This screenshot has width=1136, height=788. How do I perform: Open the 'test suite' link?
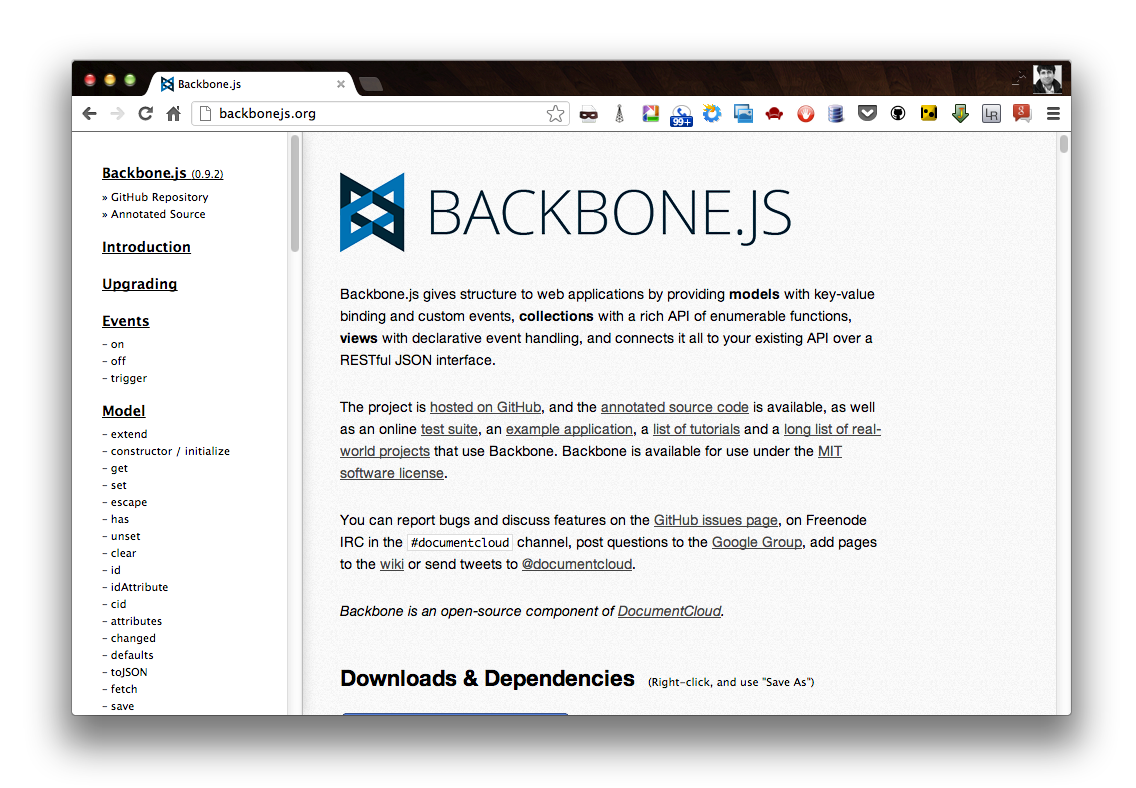tap(449, 429)
